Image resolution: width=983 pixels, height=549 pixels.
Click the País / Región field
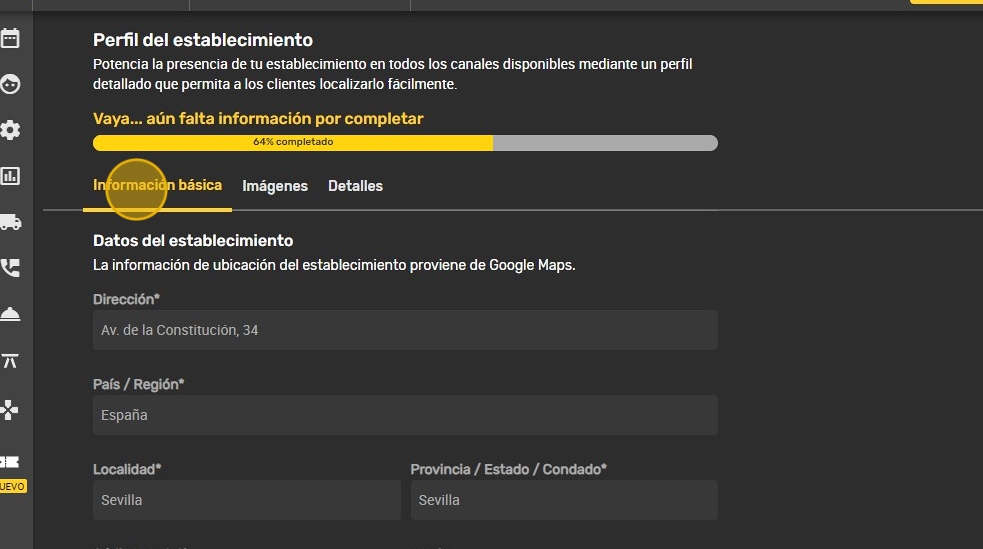(x=405, y=415)
